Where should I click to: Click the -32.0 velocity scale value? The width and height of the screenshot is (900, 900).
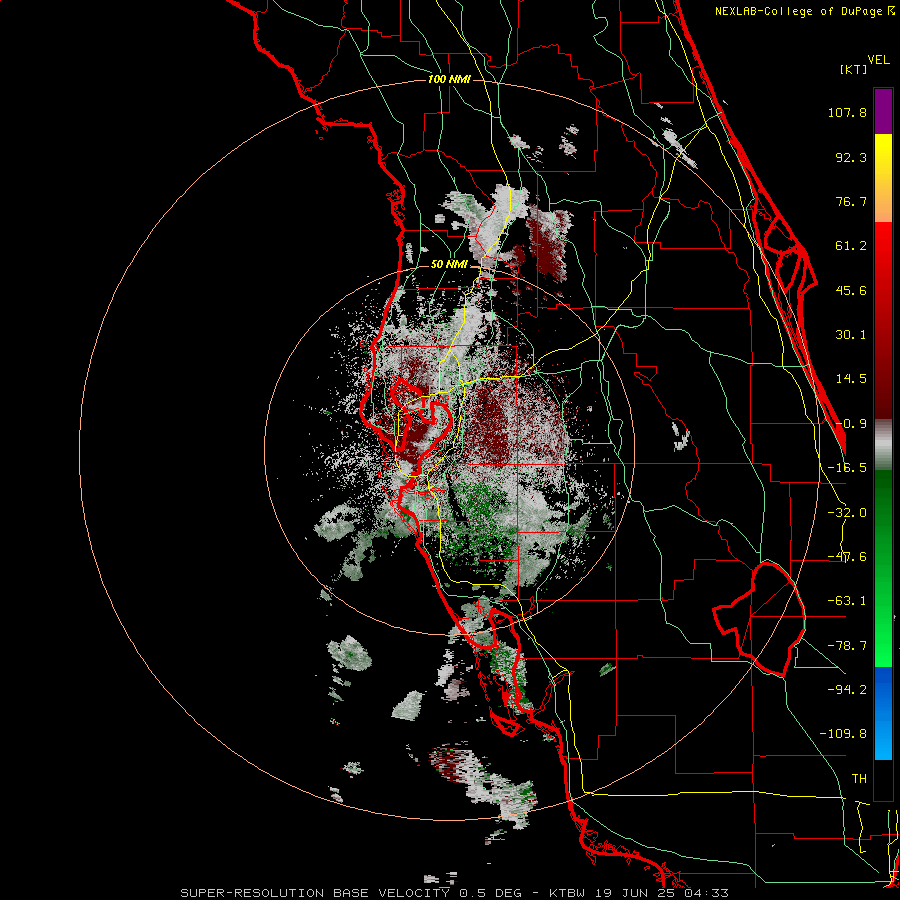click(x=847, y=513)
